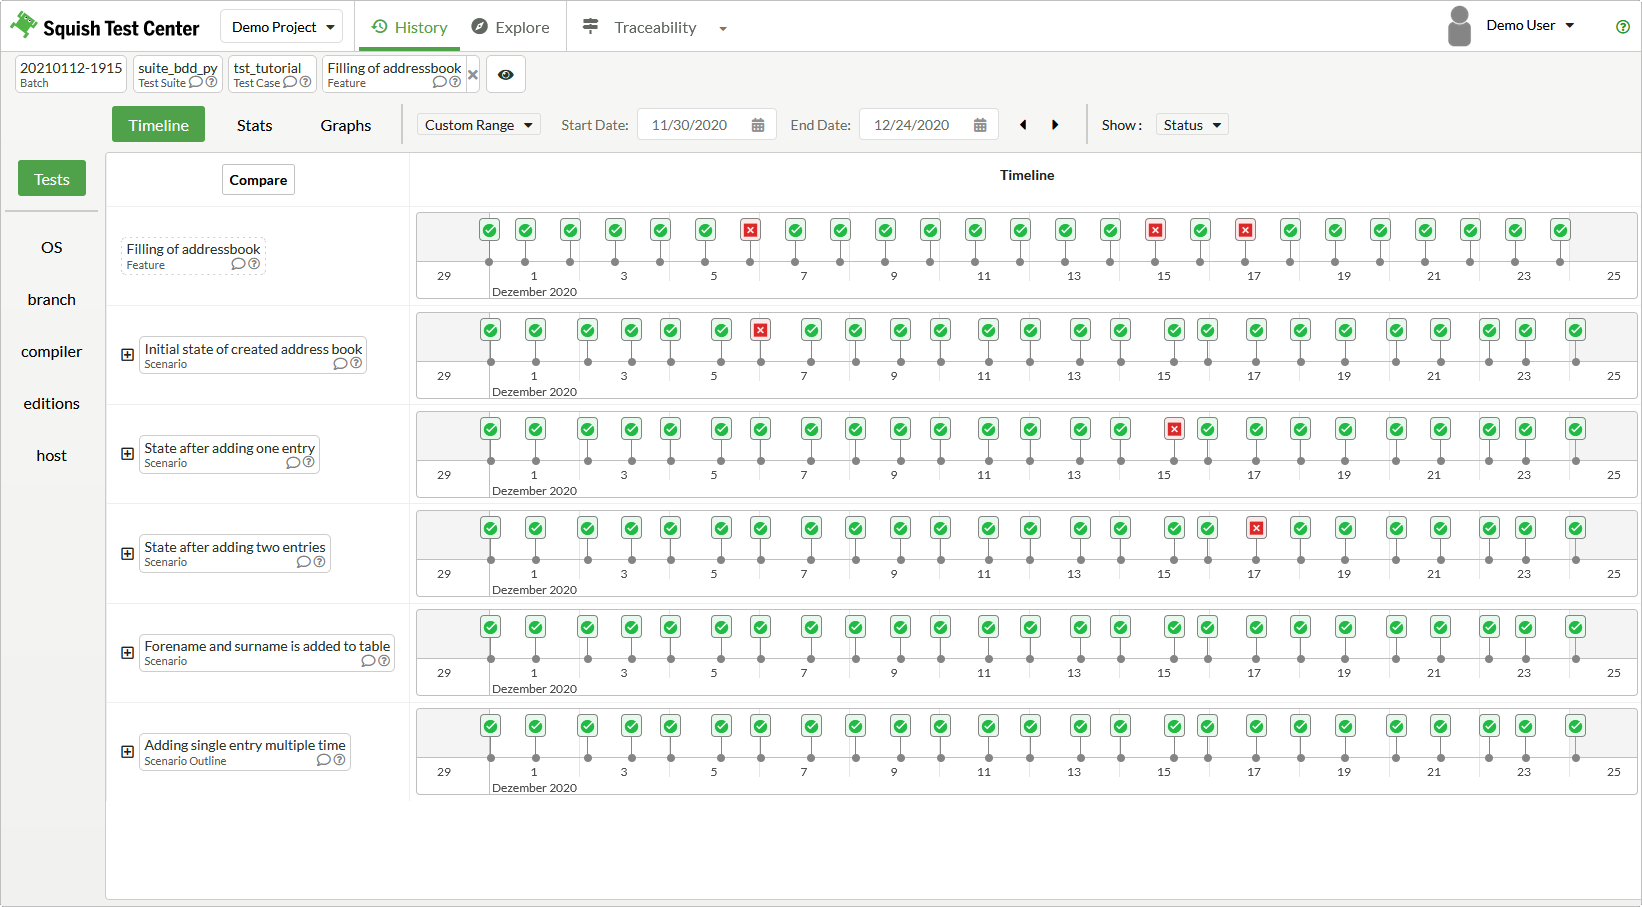Shift timeline to next date range

coord(1055,125)
